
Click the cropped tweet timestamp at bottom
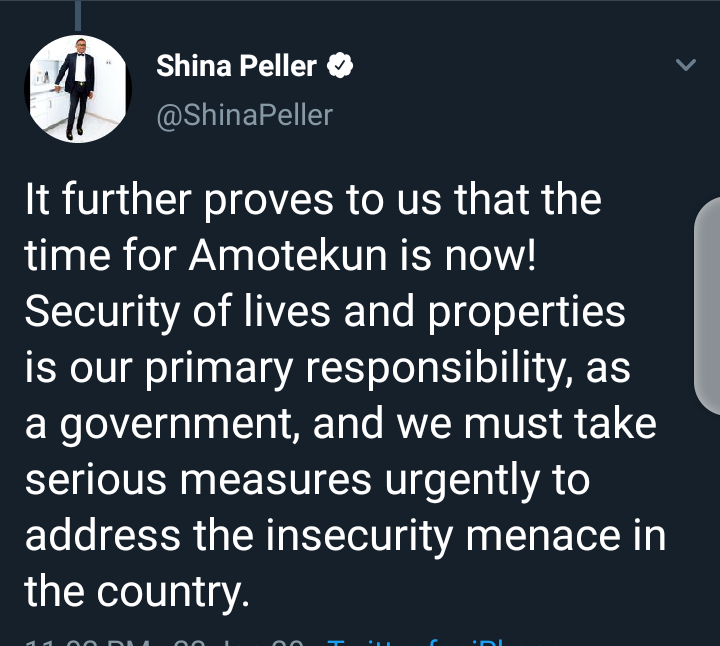click(x=87, y=642)
